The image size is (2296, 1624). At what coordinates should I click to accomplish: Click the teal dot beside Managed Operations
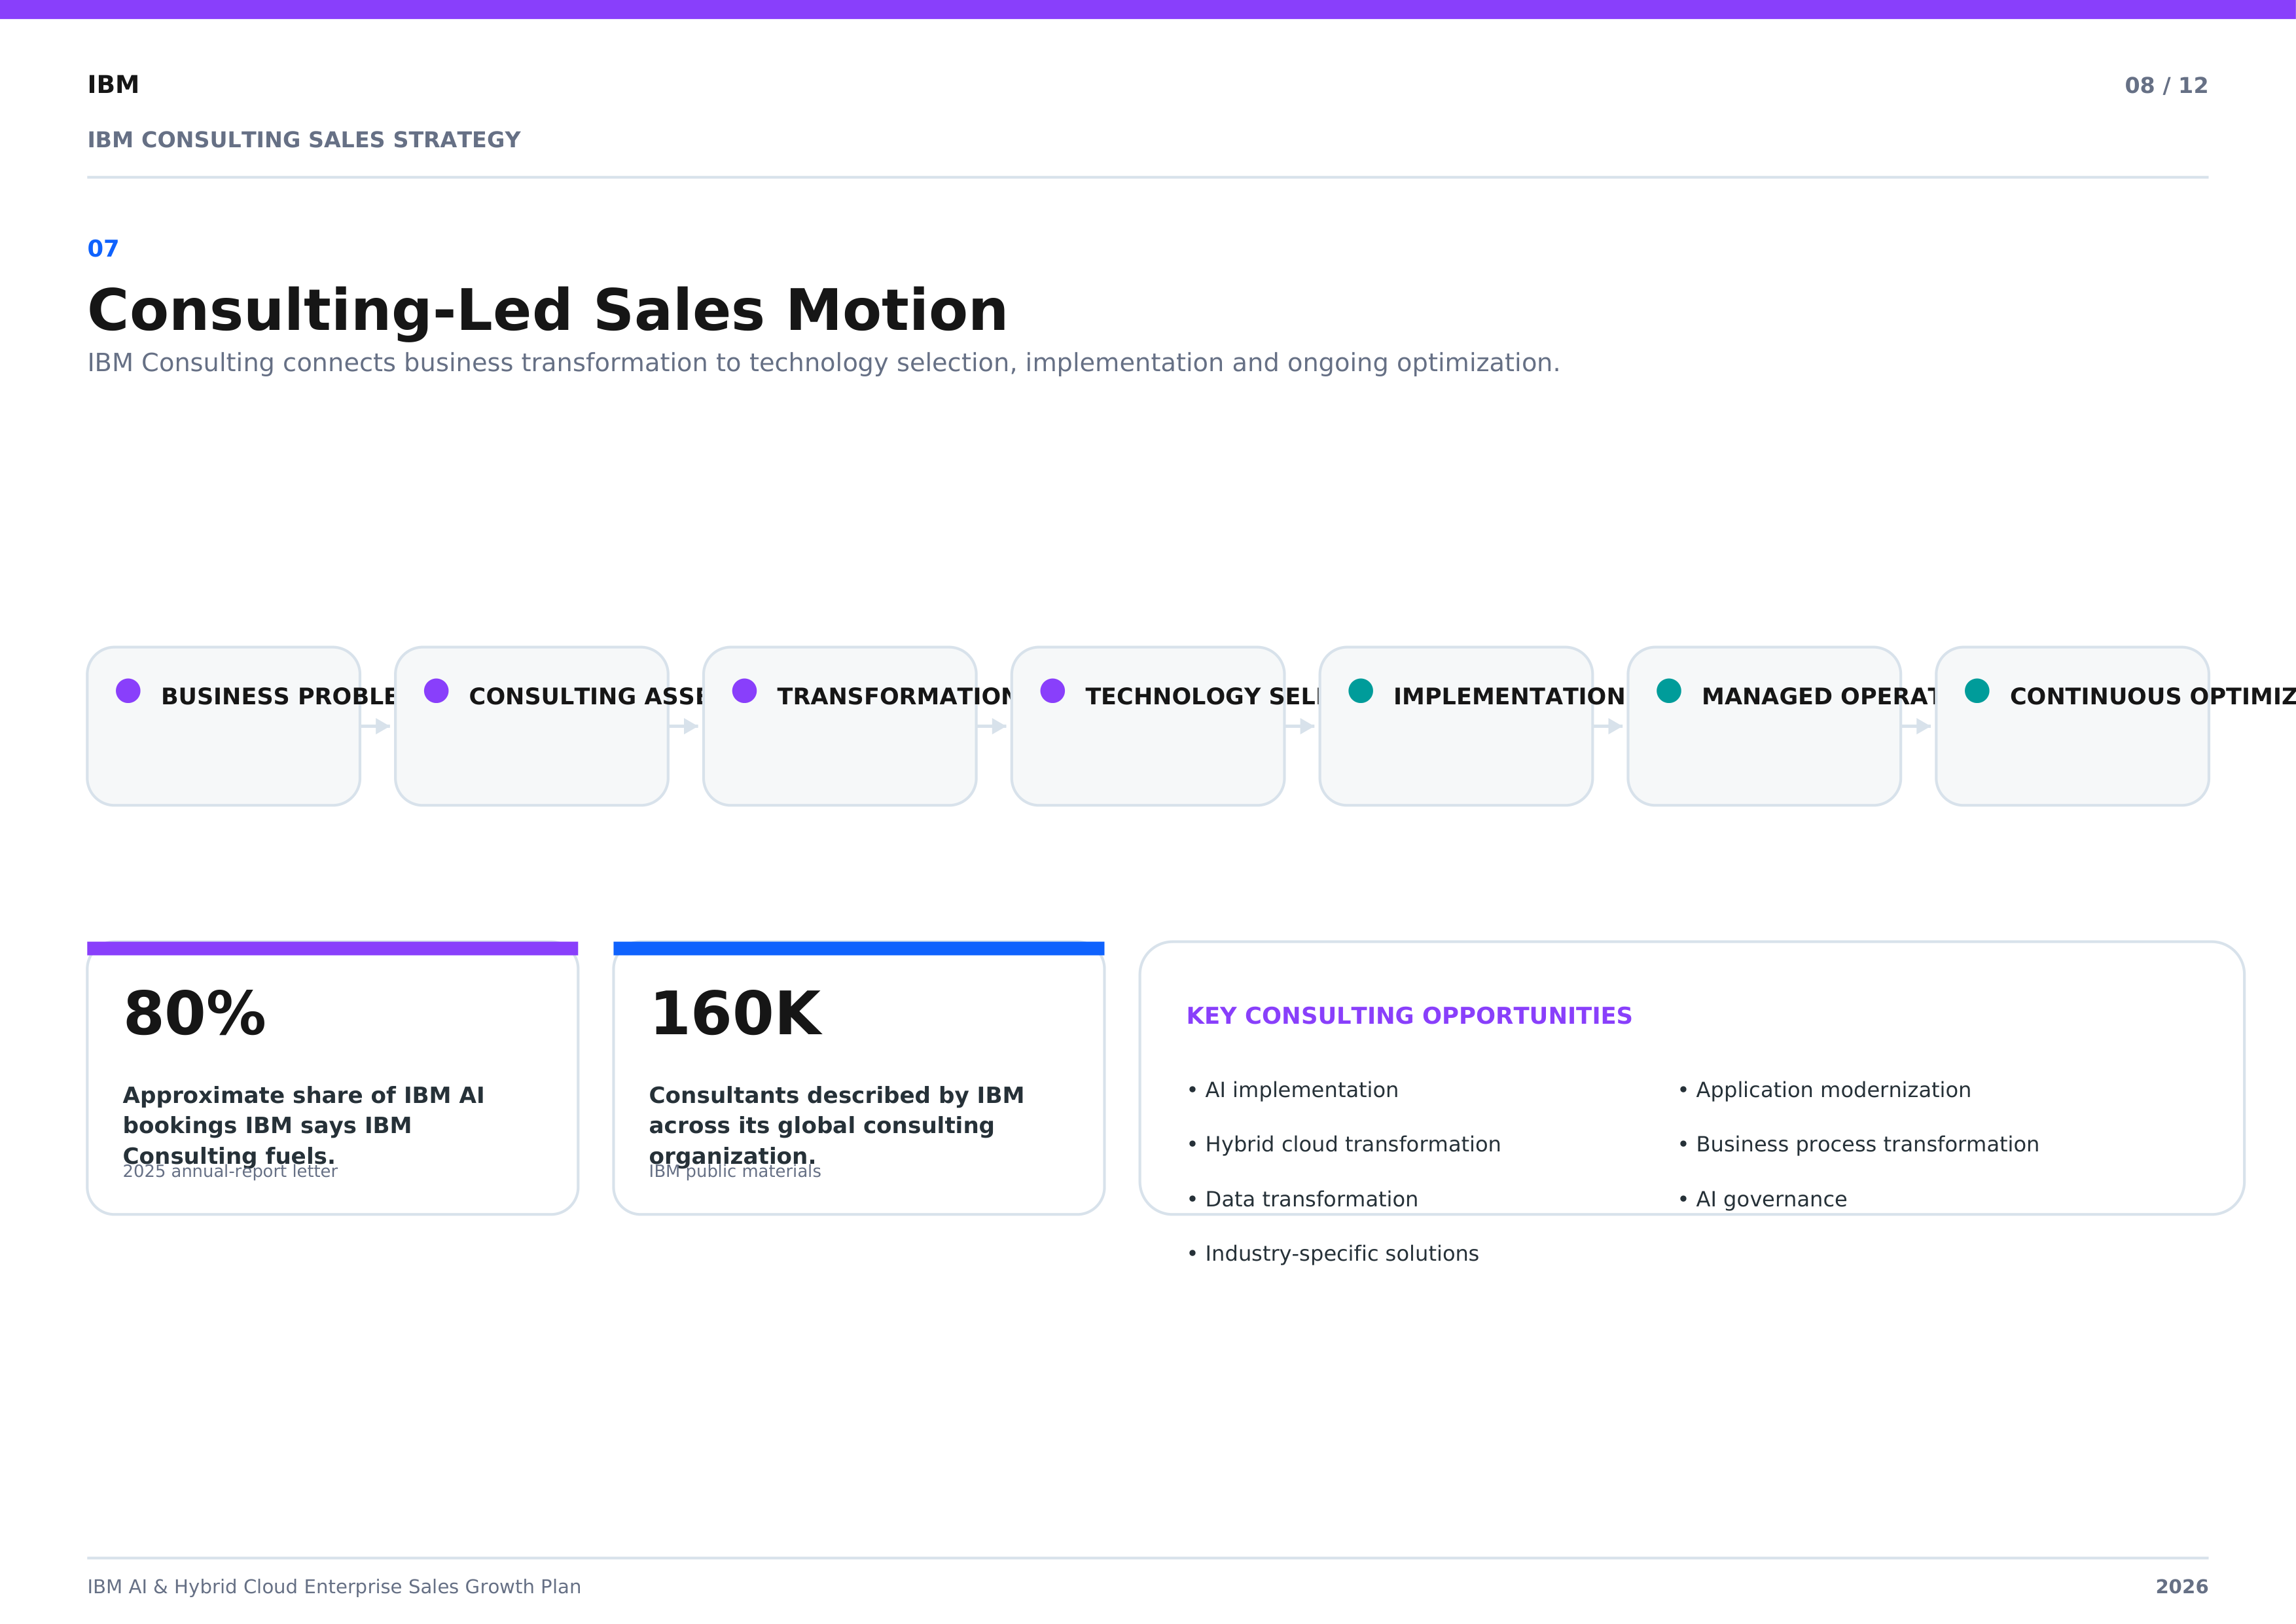pos(1668,691)
